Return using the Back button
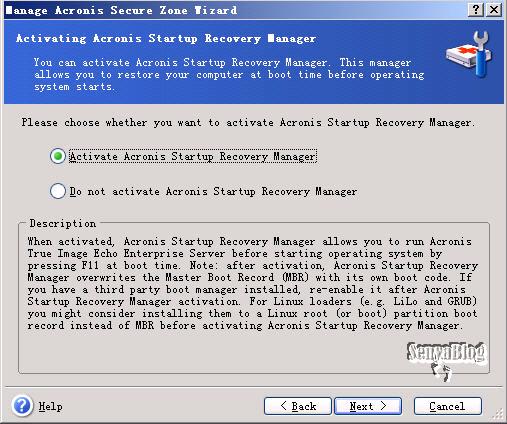 298,406
